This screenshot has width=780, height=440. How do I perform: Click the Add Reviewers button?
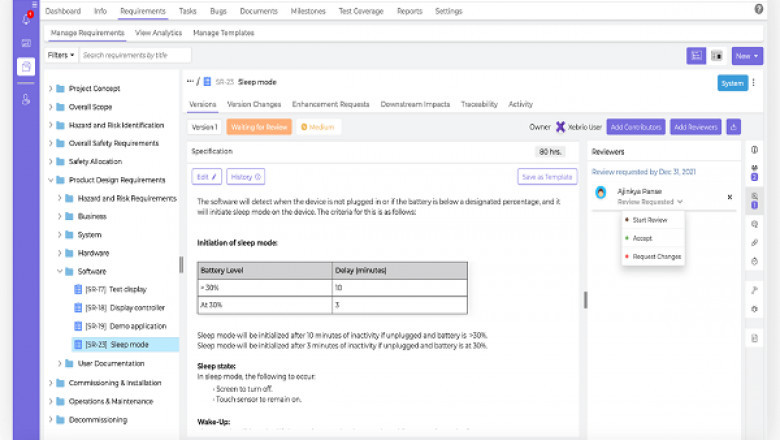pyautogui.click(x=695, y=127)
